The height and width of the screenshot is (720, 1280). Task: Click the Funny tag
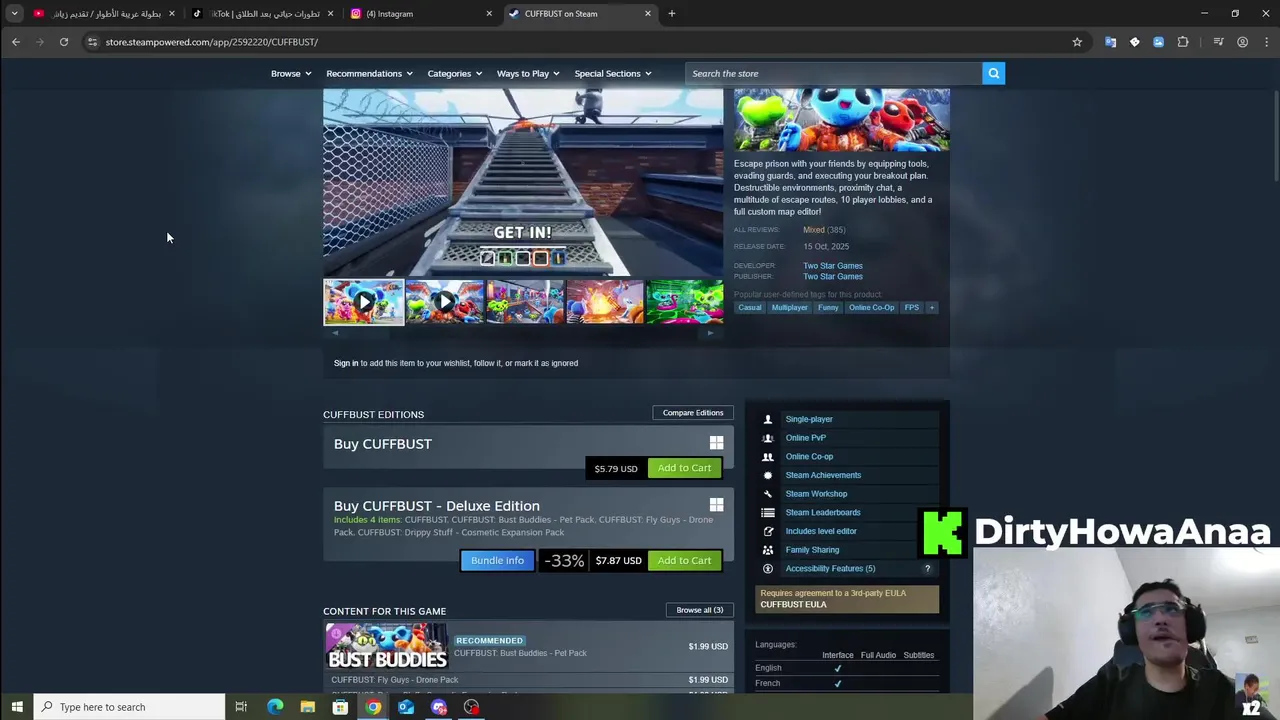coord(828,308)
